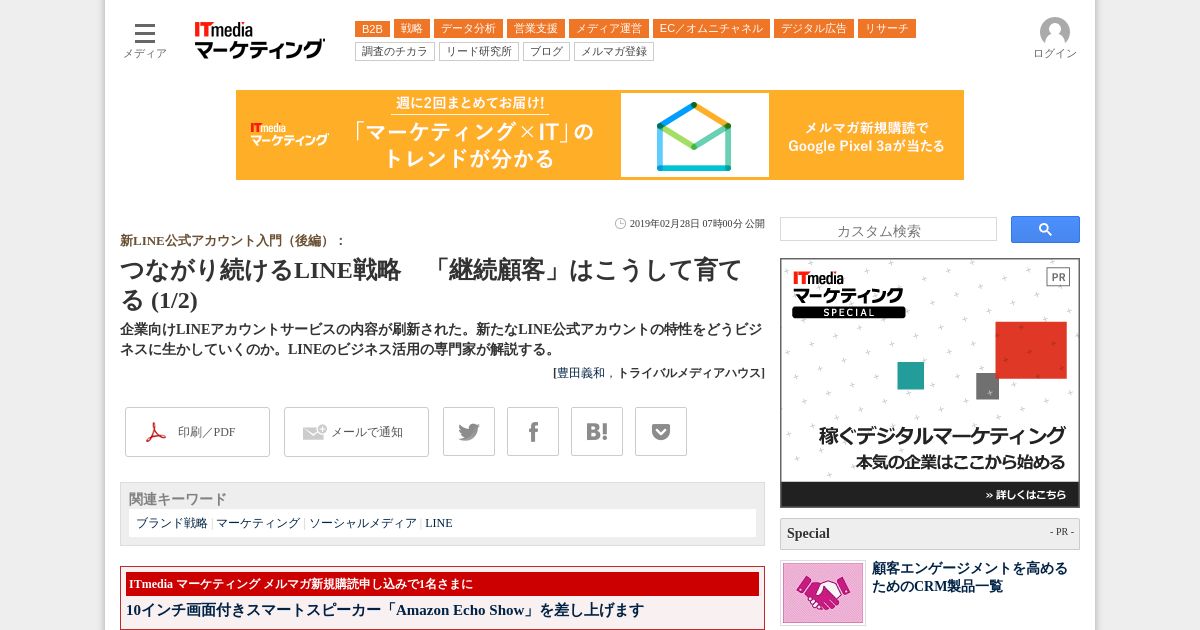Save article to Pocket
Image resolution: width=1200 pixels, height=630 pixels.
[661, 432]
